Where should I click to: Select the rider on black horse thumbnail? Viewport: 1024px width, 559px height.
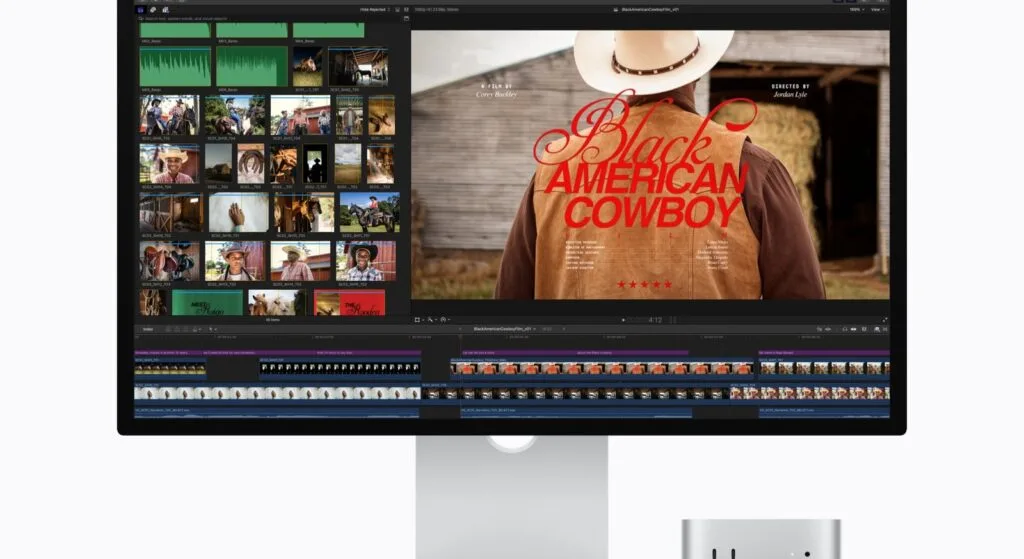click(x=370, y=212)
